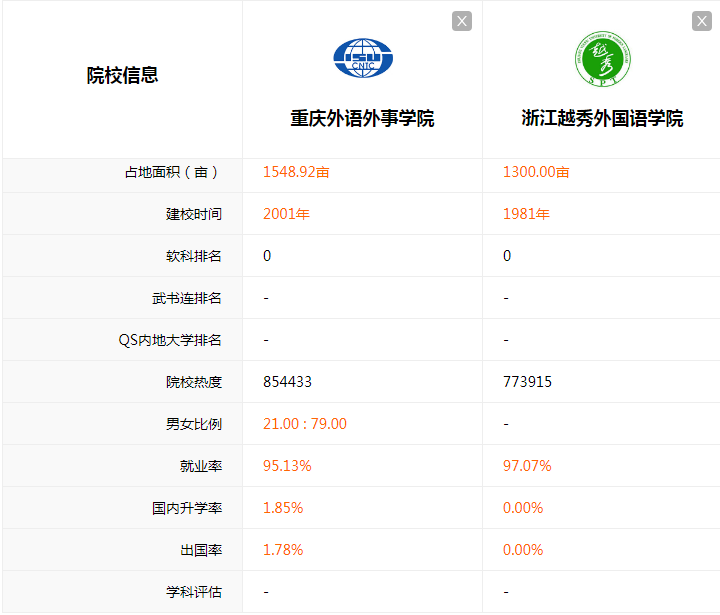
Task: Click the 浙江越秀外国语学院 green emblem
Action: click(x=602, y=59)
